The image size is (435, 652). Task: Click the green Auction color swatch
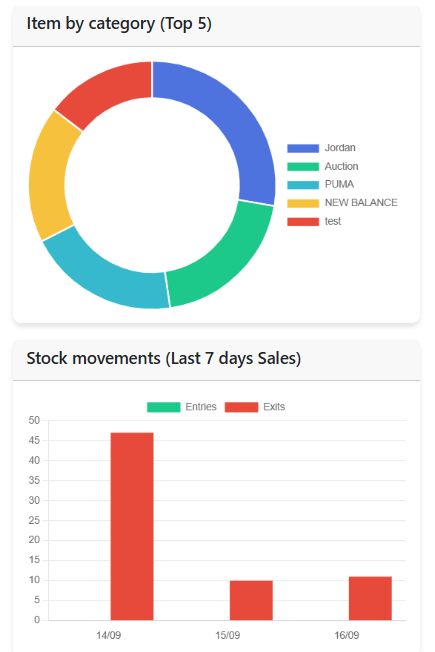click(303, 166)
